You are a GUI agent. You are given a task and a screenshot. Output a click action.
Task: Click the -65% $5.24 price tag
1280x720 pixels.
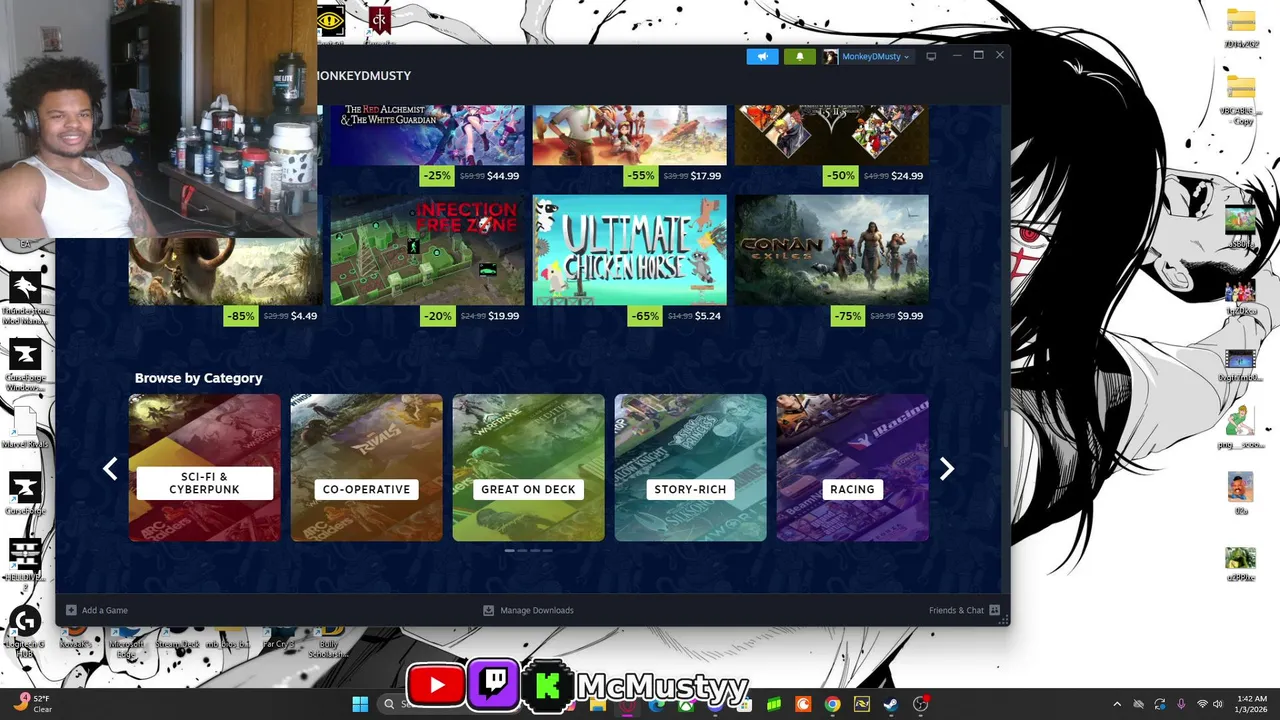[674, 315]
